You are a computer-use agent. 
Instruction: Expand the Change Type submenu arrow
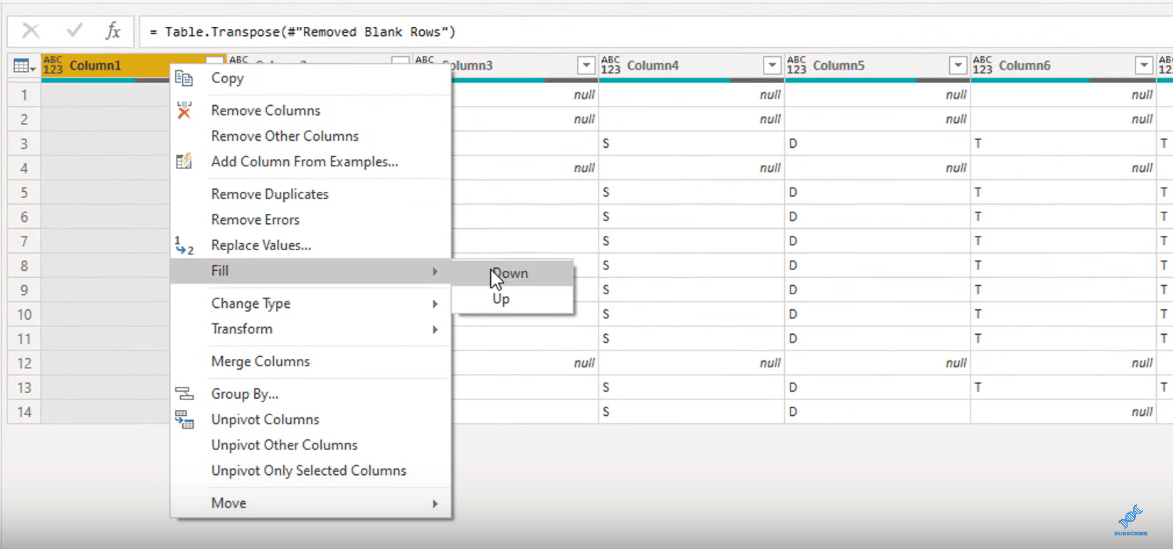[x=435, y=304]
